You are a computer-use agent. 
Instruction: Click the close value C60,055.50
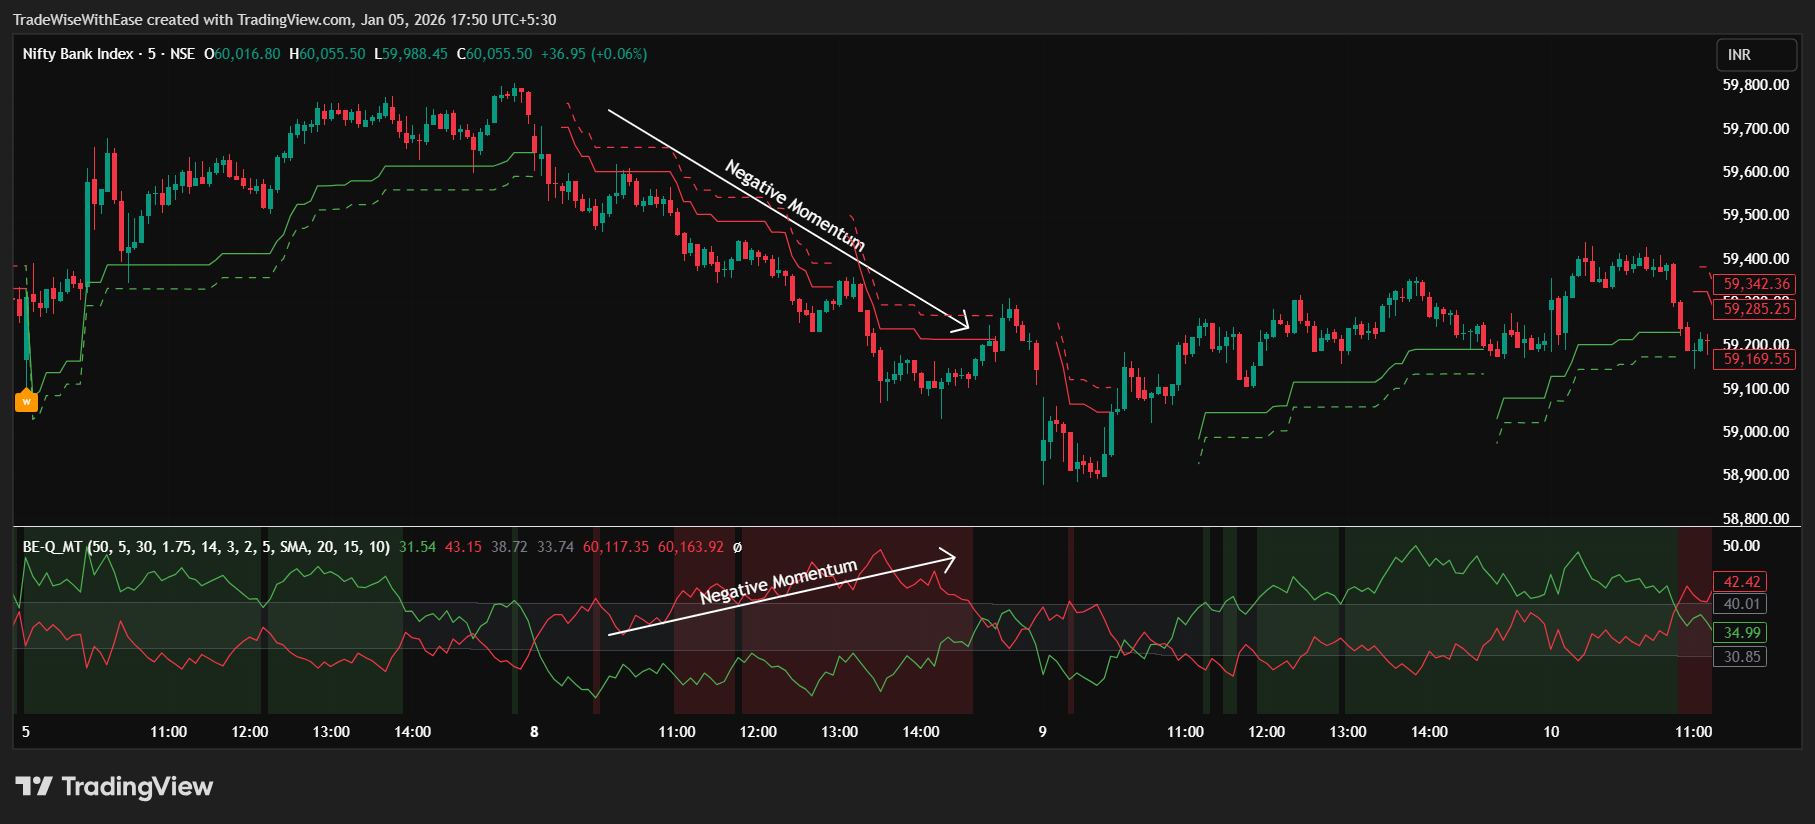(x=495, y=54)
